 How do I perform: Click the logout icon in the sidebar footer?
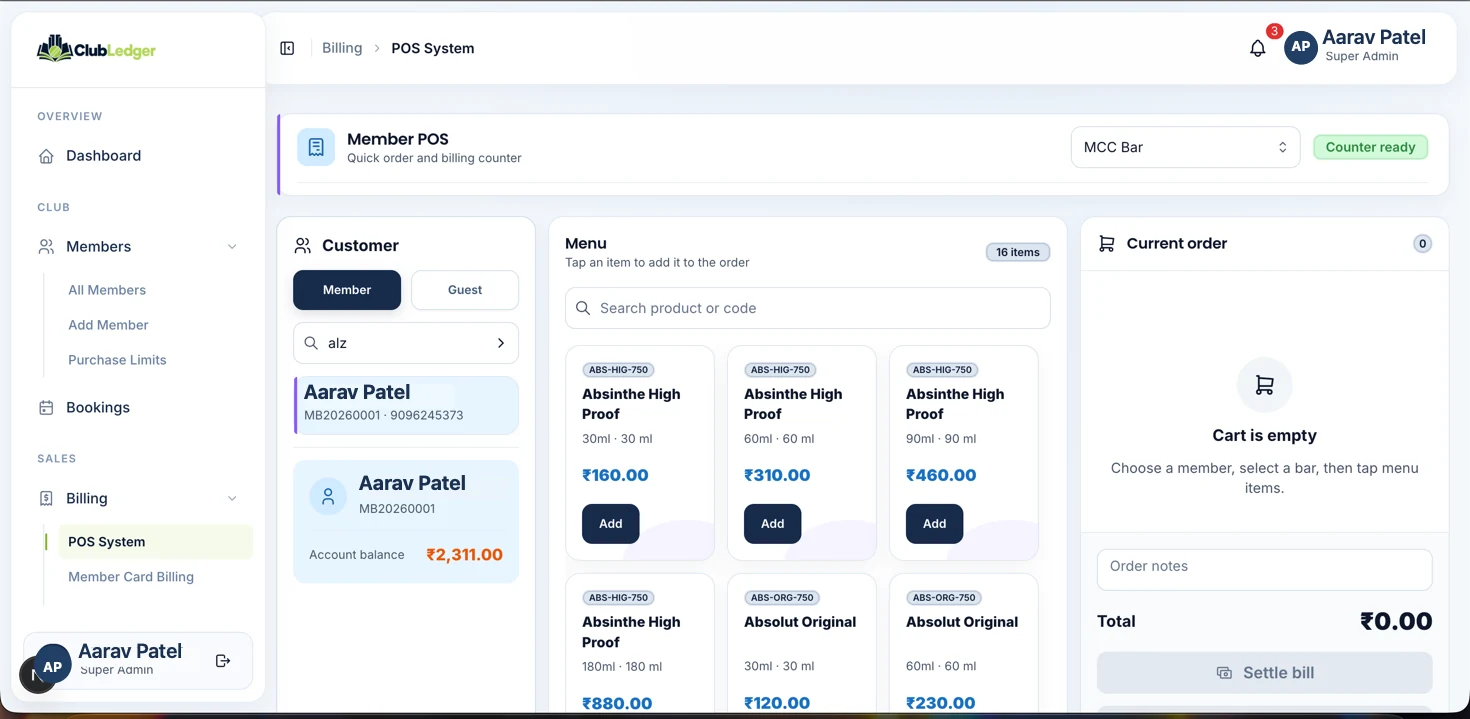tap(223, 661)
